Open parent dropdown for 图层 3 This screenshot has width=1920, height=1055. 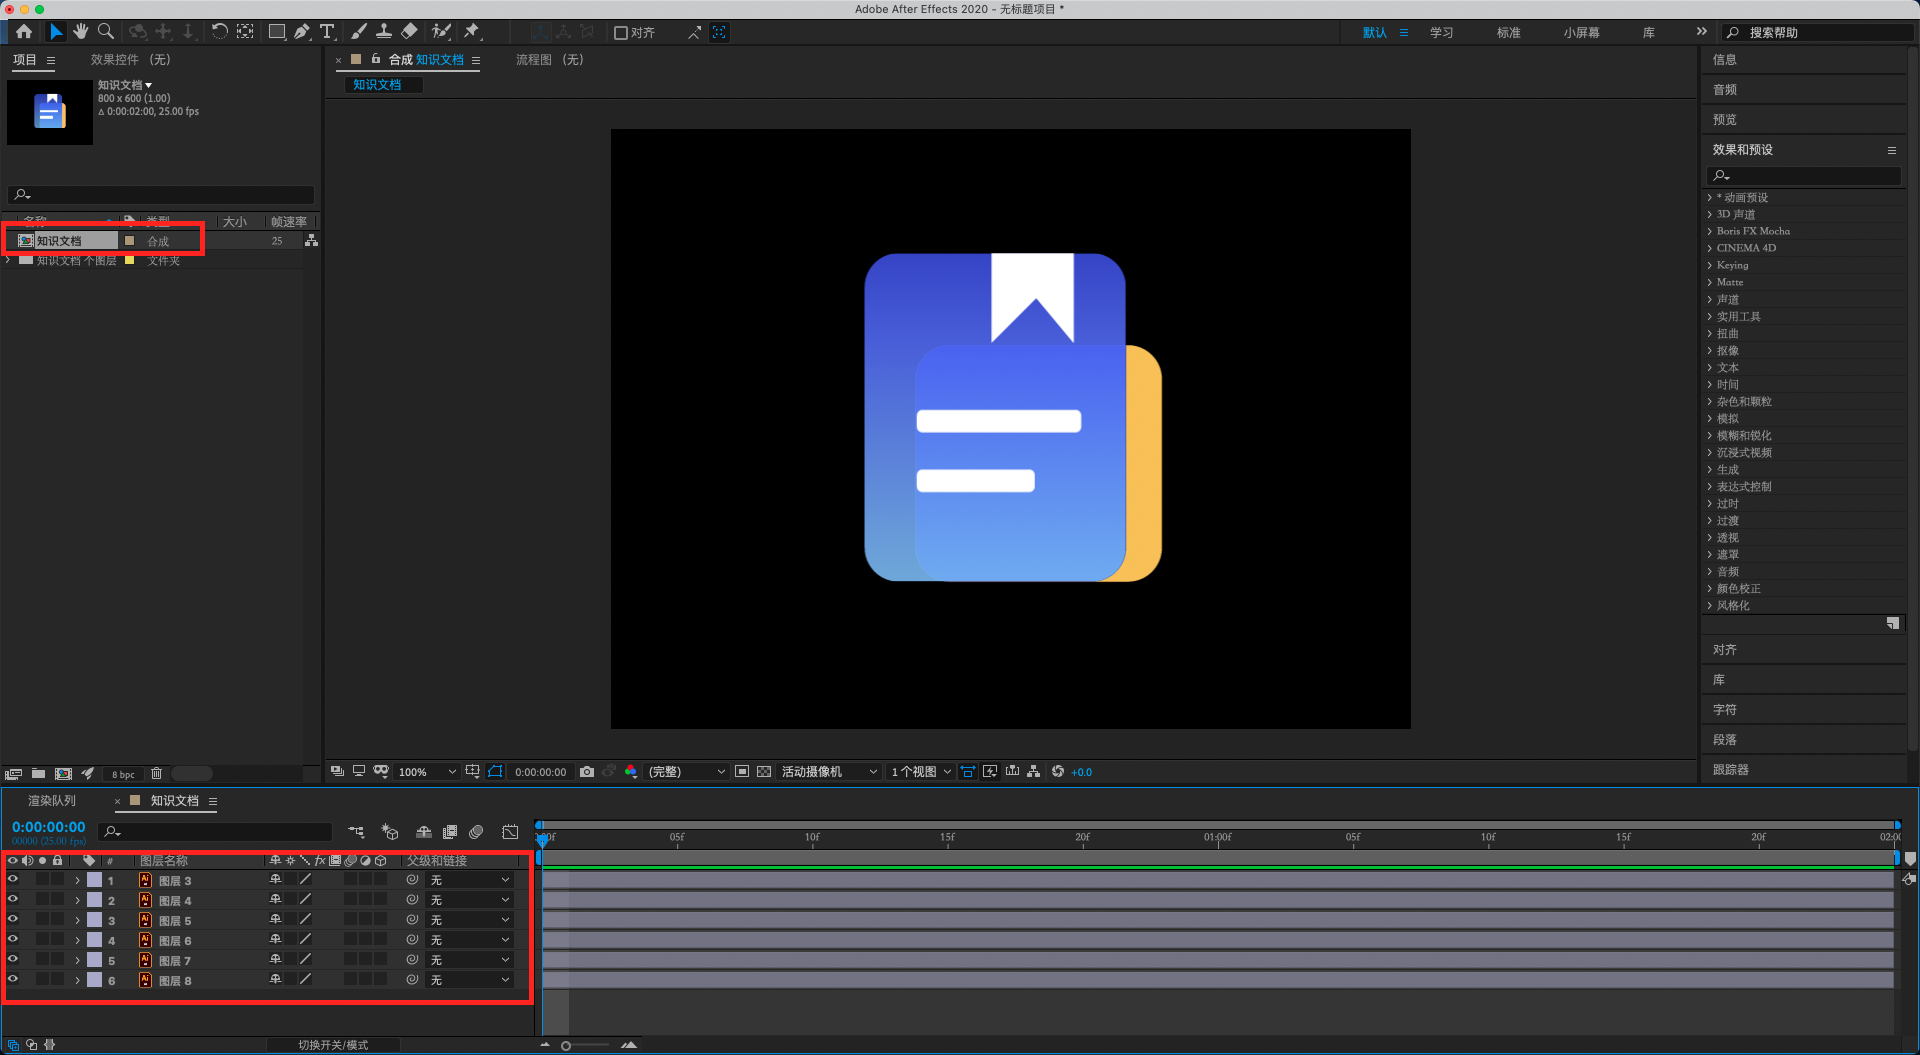click(470, 880)
